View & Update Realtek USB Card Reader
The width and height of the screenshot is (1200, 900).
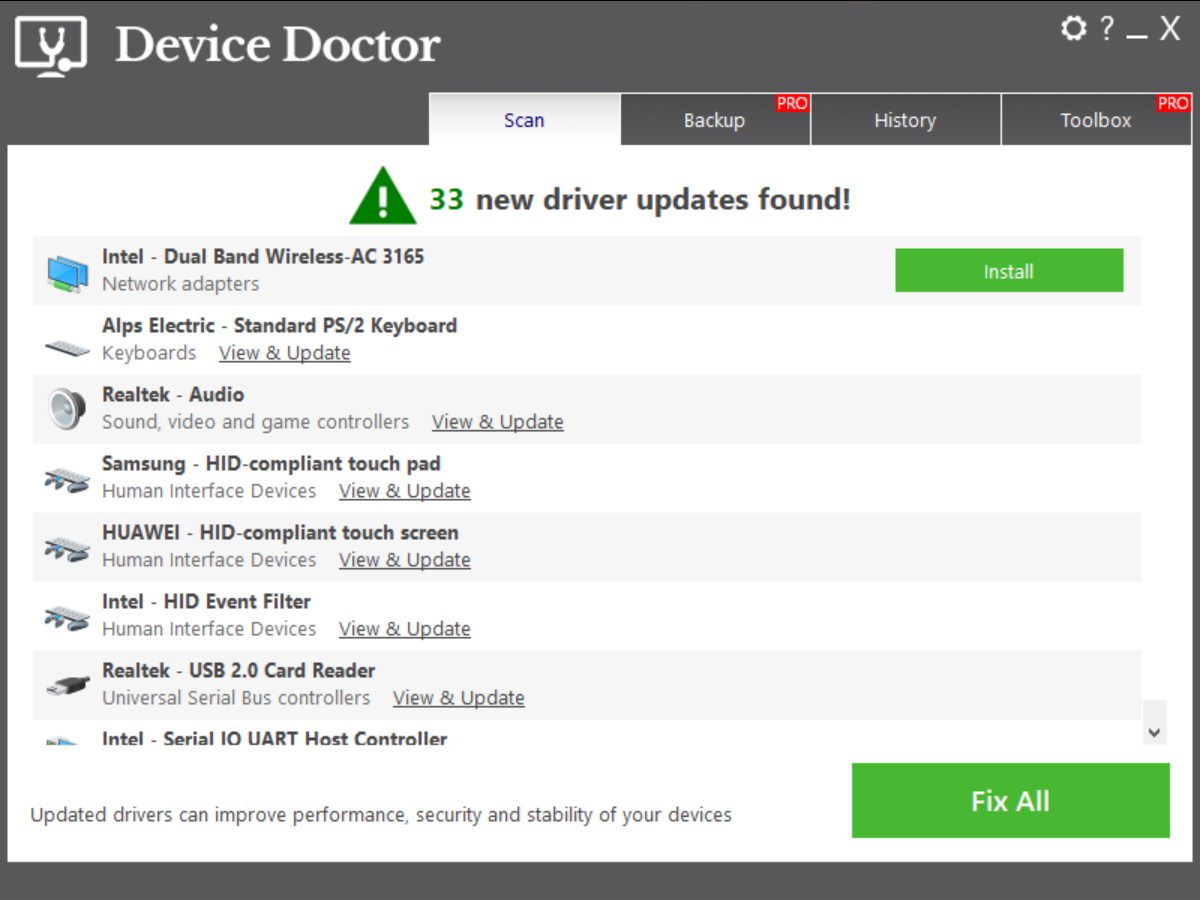coord(459,698)
